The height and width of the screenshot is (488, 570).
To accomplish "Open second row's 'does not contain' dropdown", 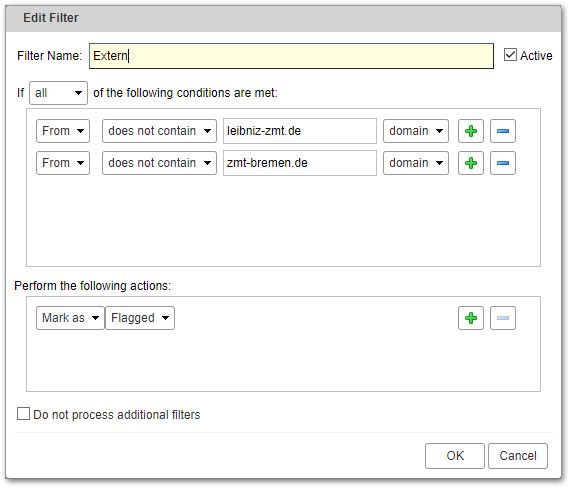I will (x=159, y=163).
